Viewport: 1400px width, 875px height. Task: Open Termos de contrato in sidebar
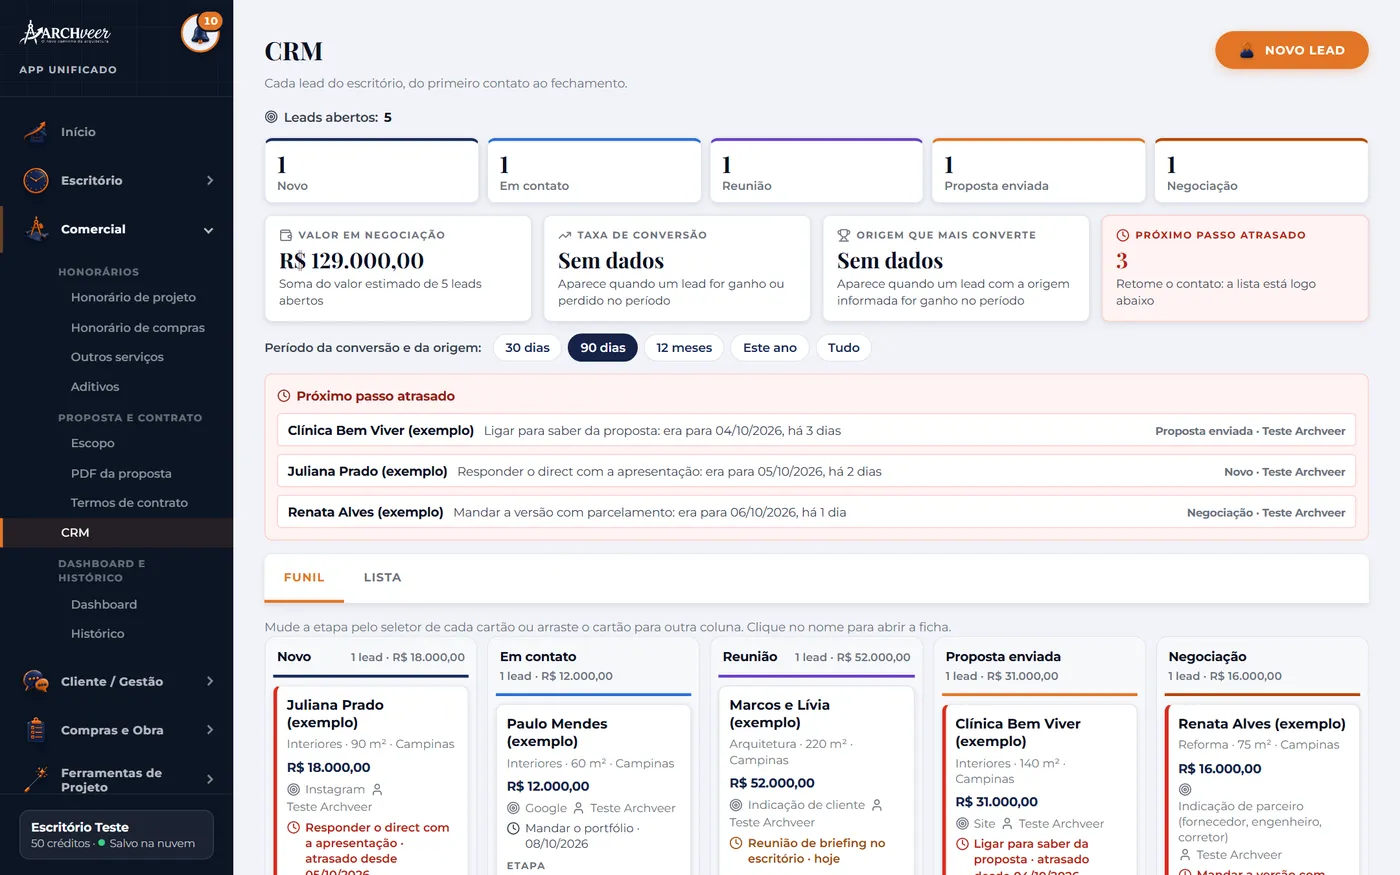(x=129, y=503)
